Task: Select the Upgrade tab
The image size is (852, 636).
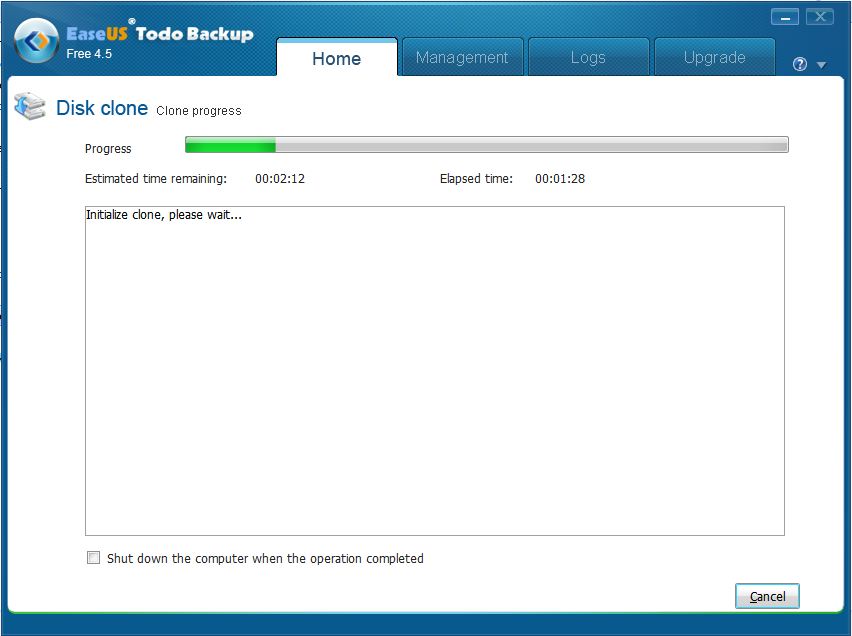Action: coord(714,58)
